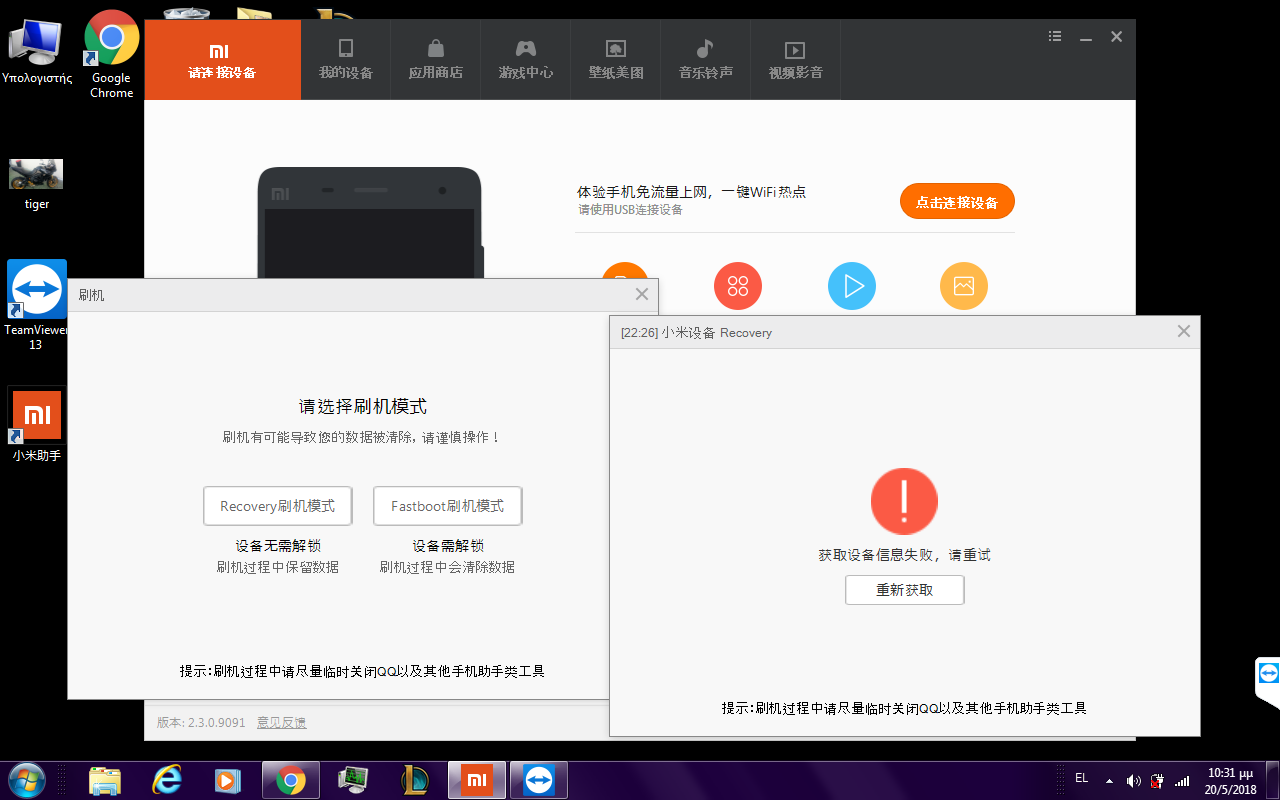Click the orange 点击连接设备 connect button
This screenshot has height=800, width=1280.
click(957, 202)
